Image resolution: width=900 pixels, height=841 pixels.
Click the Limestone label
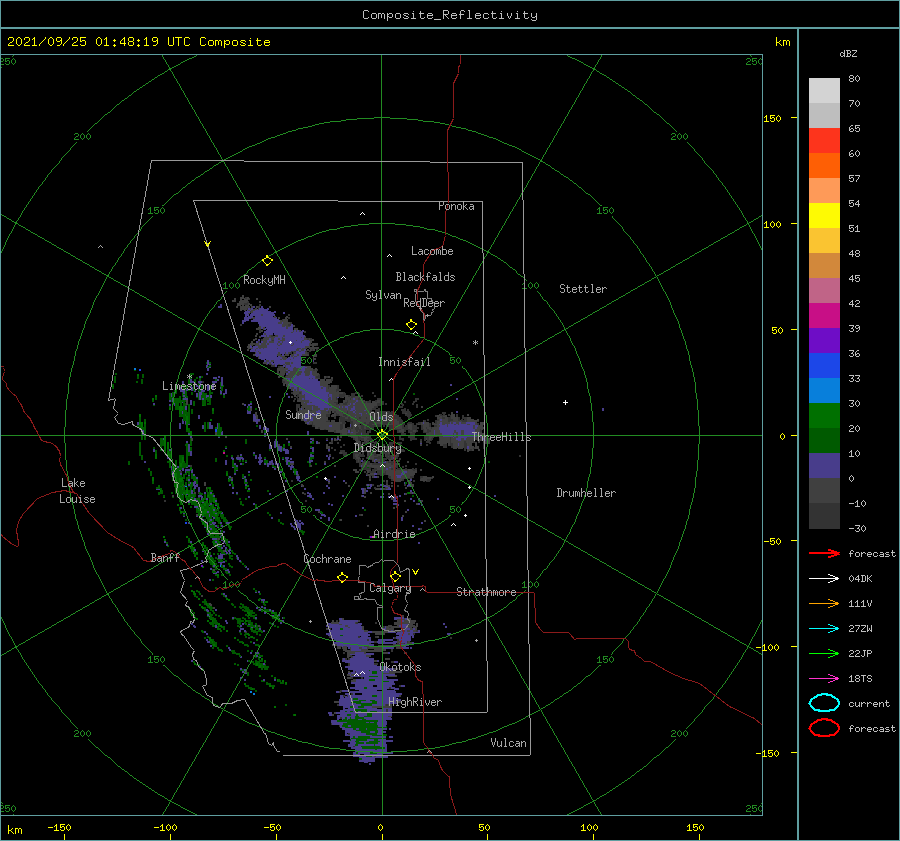tap(189, 386)
